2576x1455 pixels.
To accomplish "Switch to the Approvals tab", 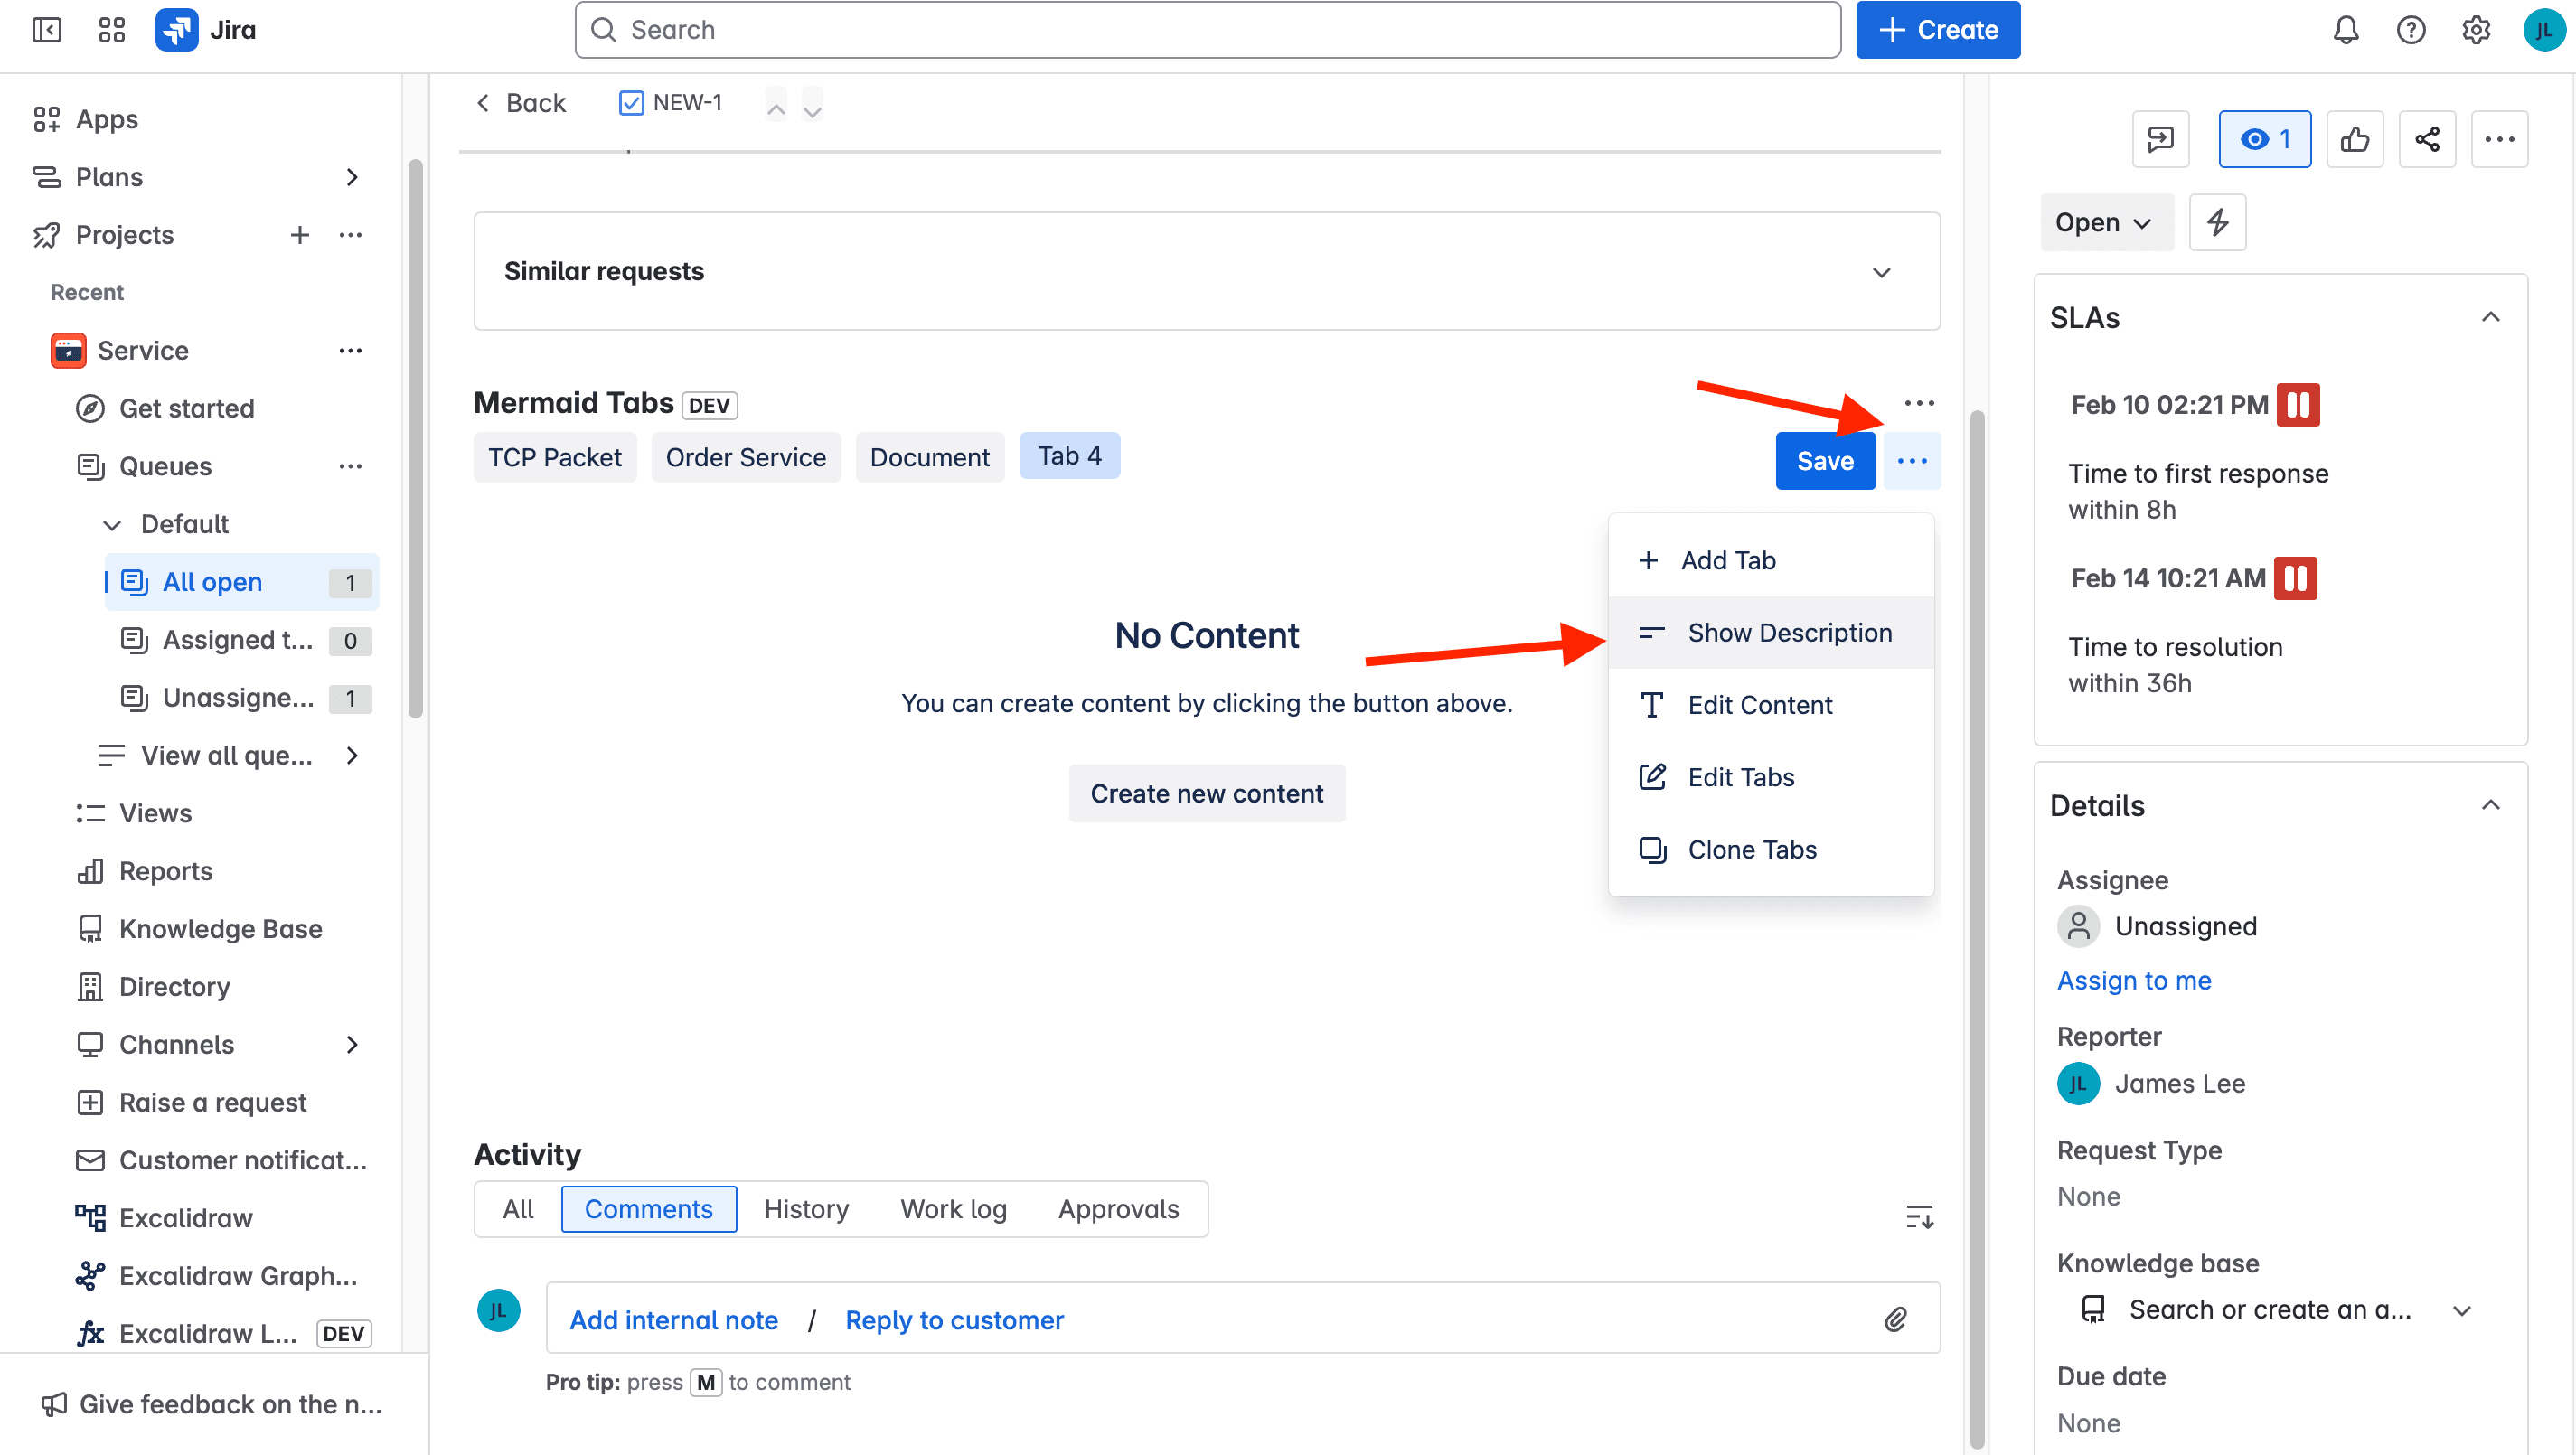I will pyautogui.click(x=1118, y=1209).
